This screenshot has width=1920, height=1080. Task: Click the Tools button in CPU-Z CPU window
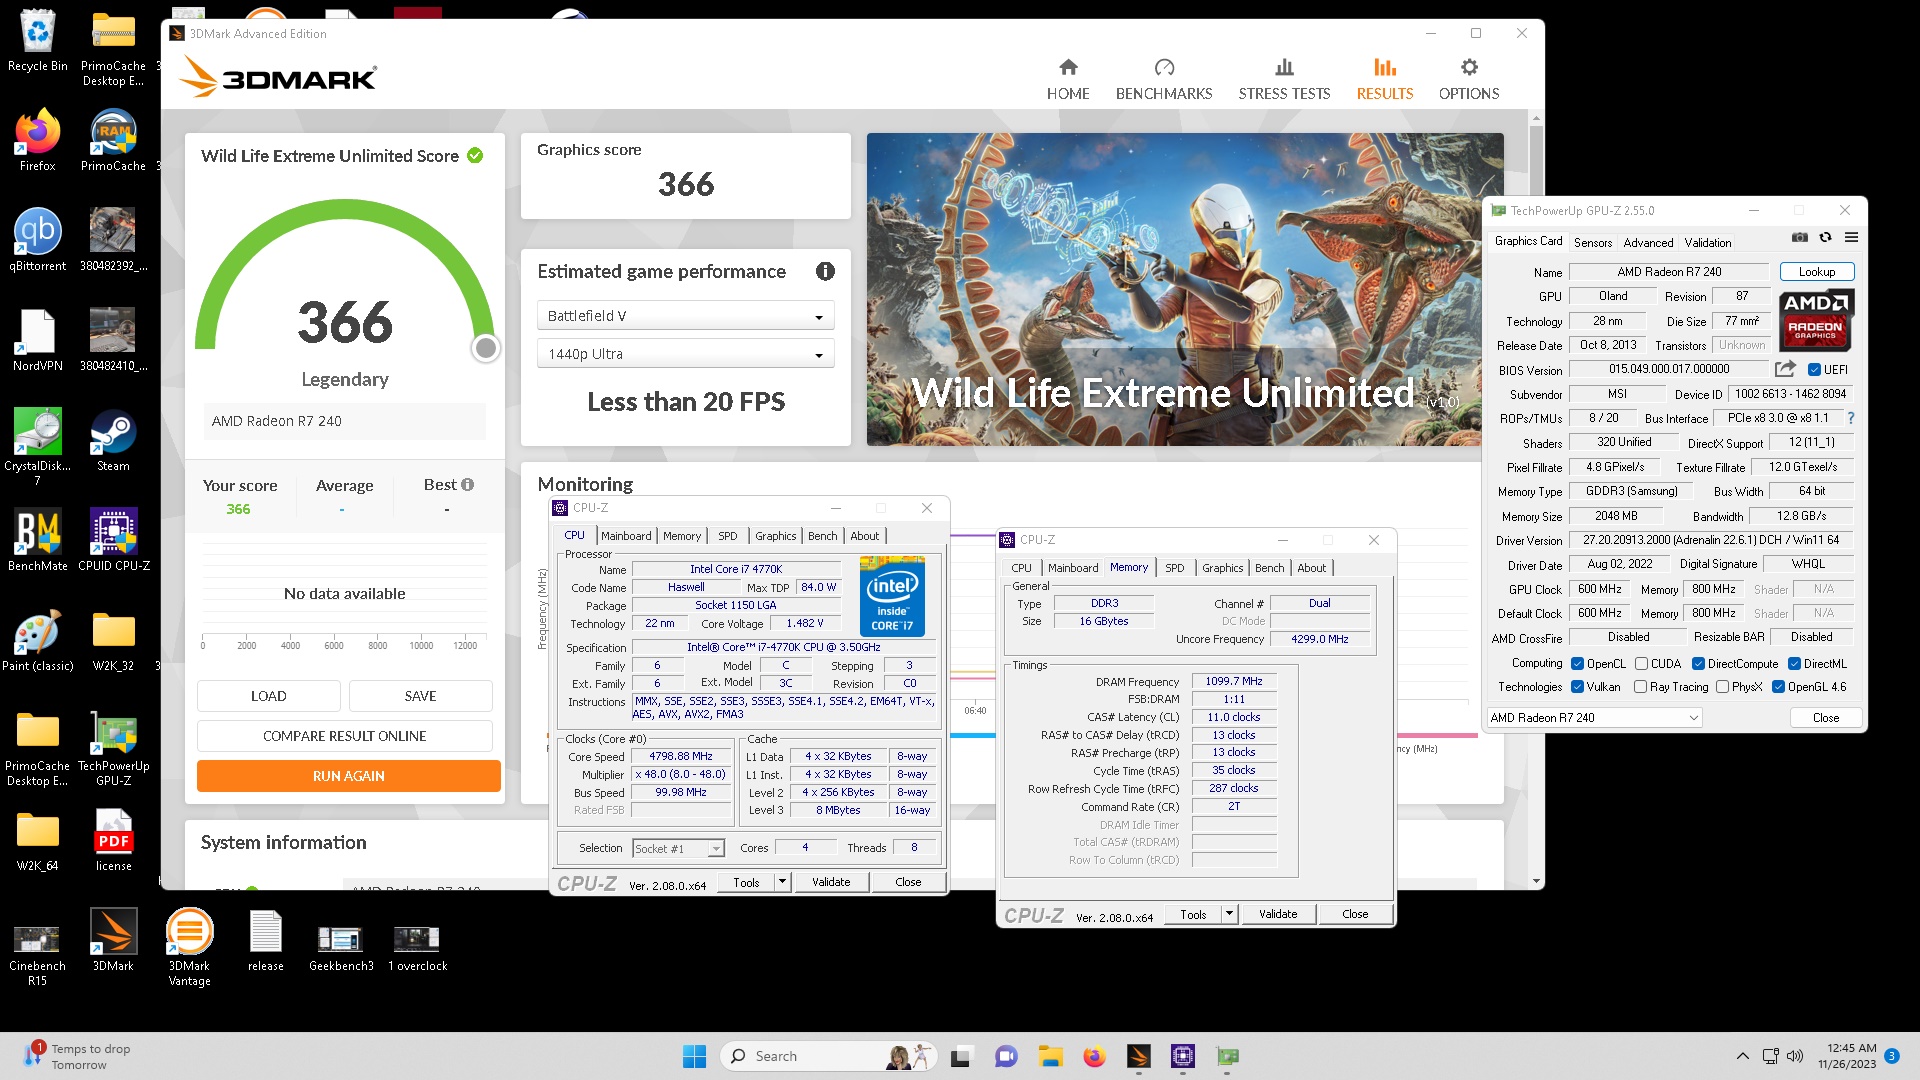(x=746, y=882)
